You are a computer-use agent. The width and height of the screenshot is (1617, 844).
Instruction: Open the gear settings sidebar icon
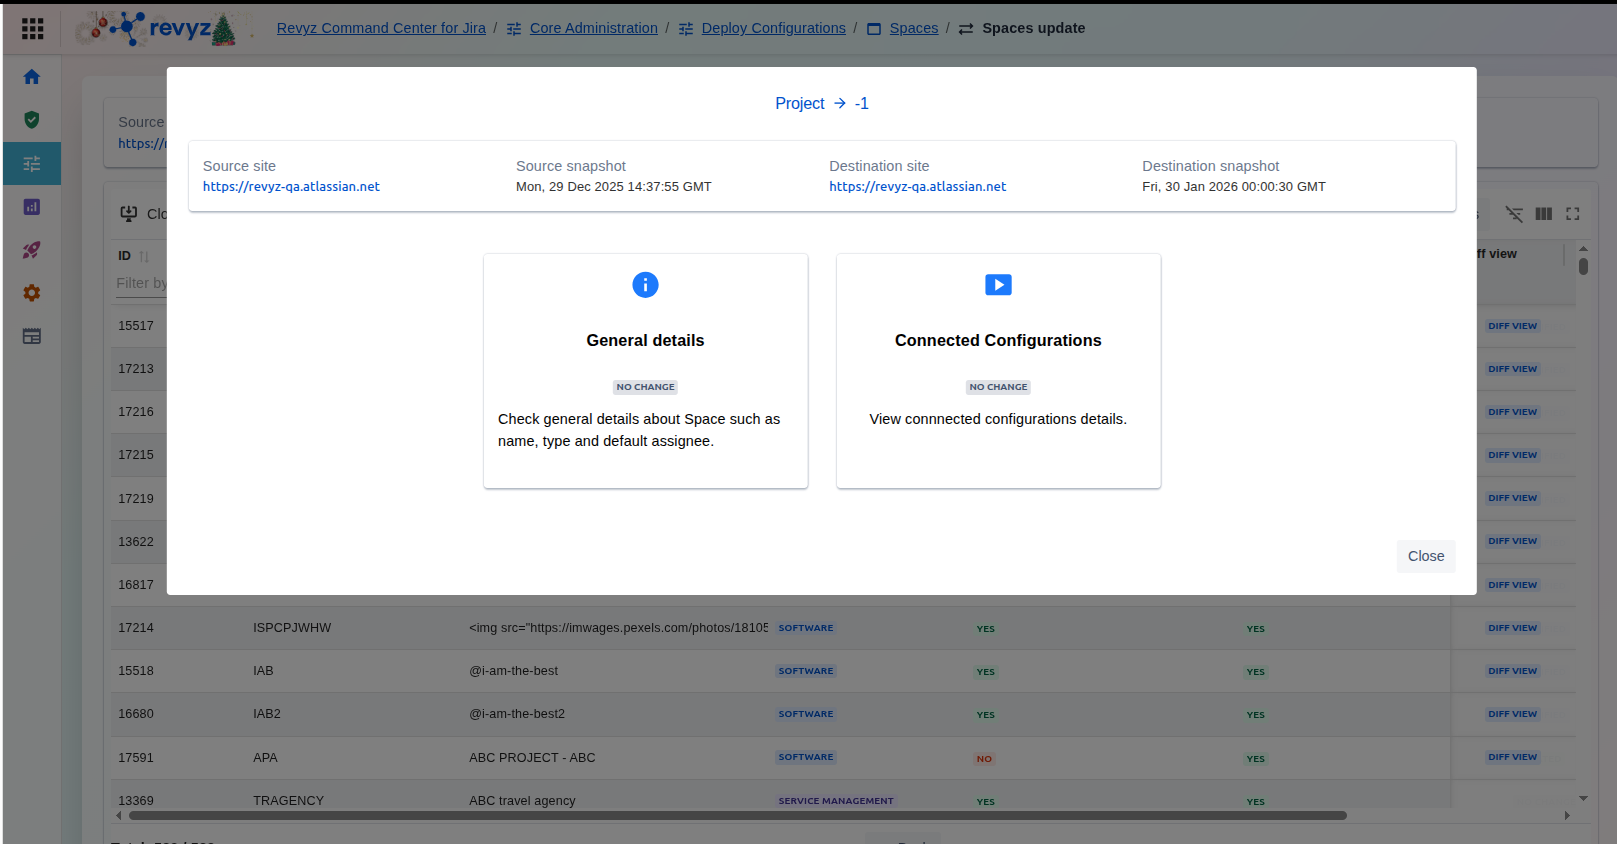pyautogui.click(x=32, y=293)
